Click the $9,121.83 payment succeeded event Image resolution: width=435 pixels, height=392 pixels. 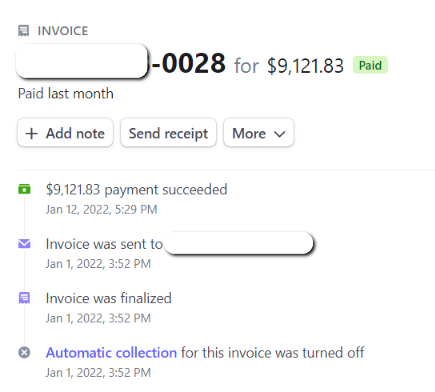coord(136,190)
